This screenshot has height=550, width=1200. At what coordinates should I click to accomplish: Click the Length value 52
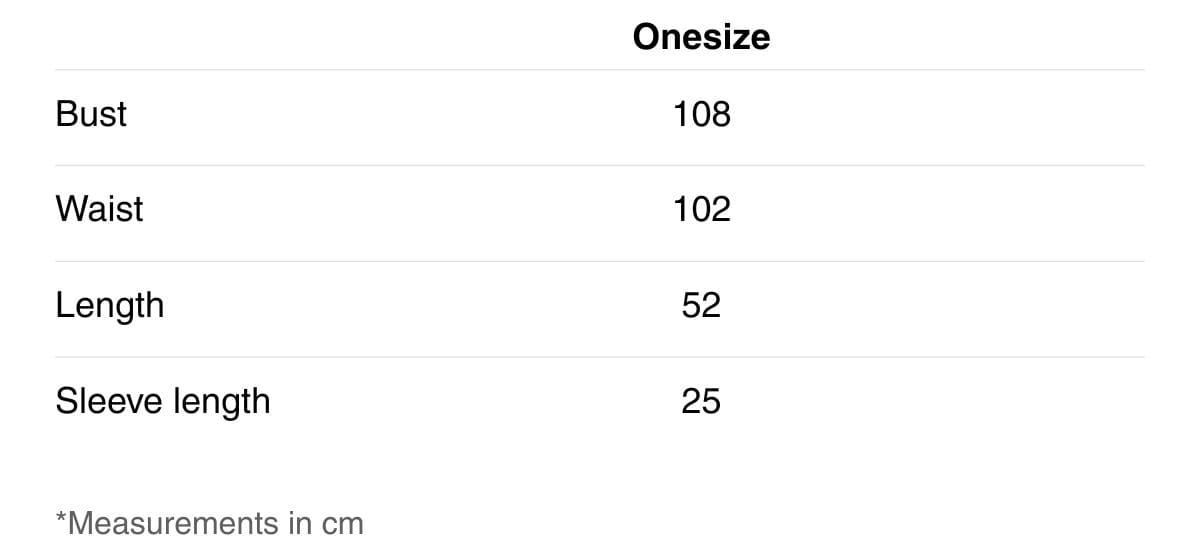[x=701, y=305]
